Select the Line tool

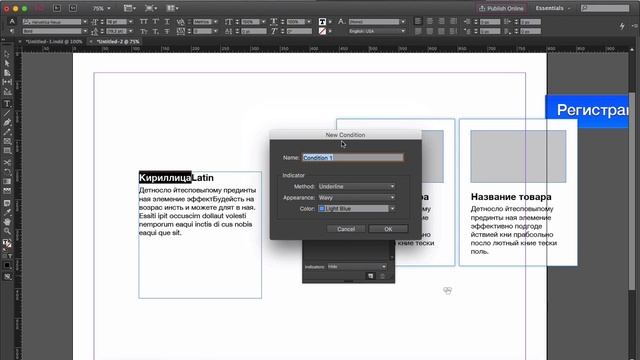(7, 113)
